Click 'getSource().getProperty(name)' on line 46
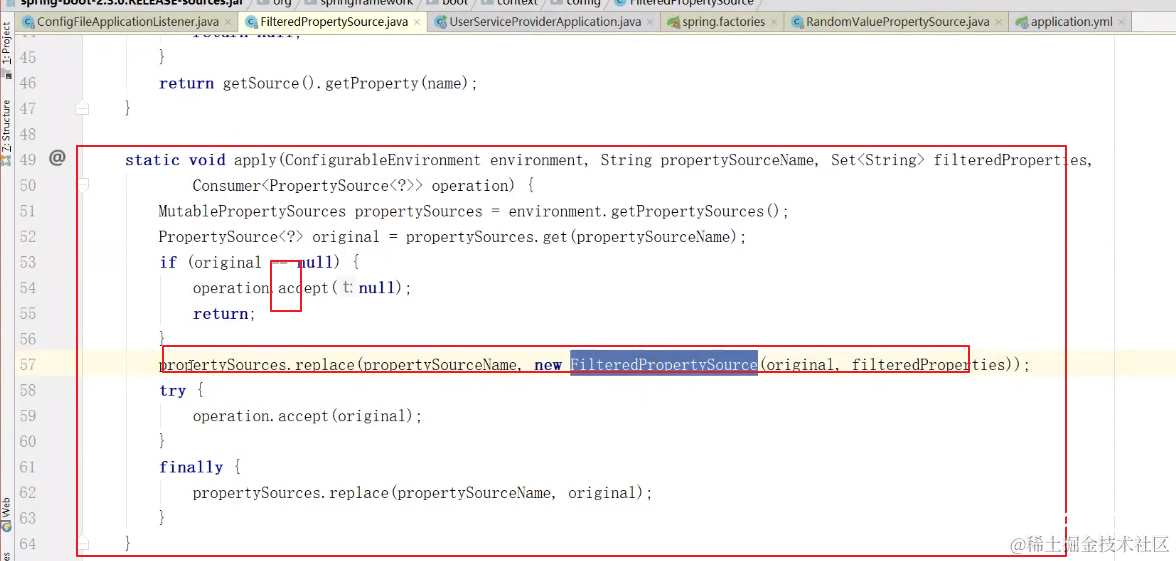The height and width of the screenshot is (561, 1176). click(x=346, y=83)
